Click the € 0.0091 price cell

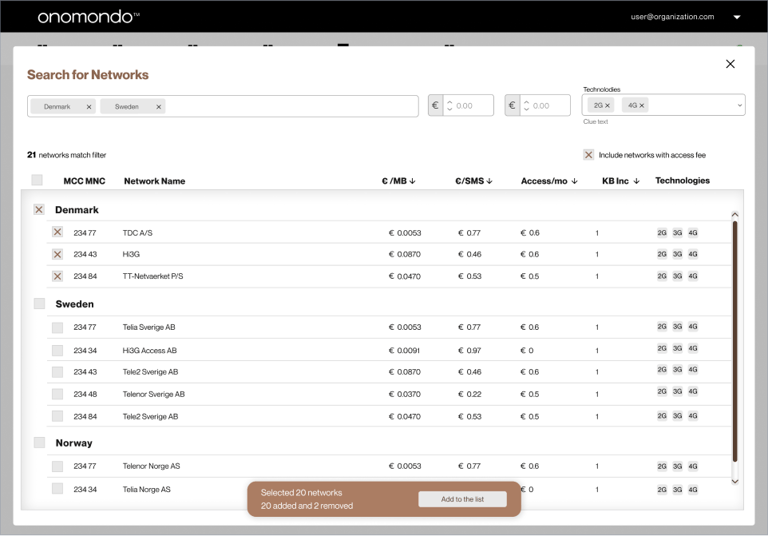point(404,350)
